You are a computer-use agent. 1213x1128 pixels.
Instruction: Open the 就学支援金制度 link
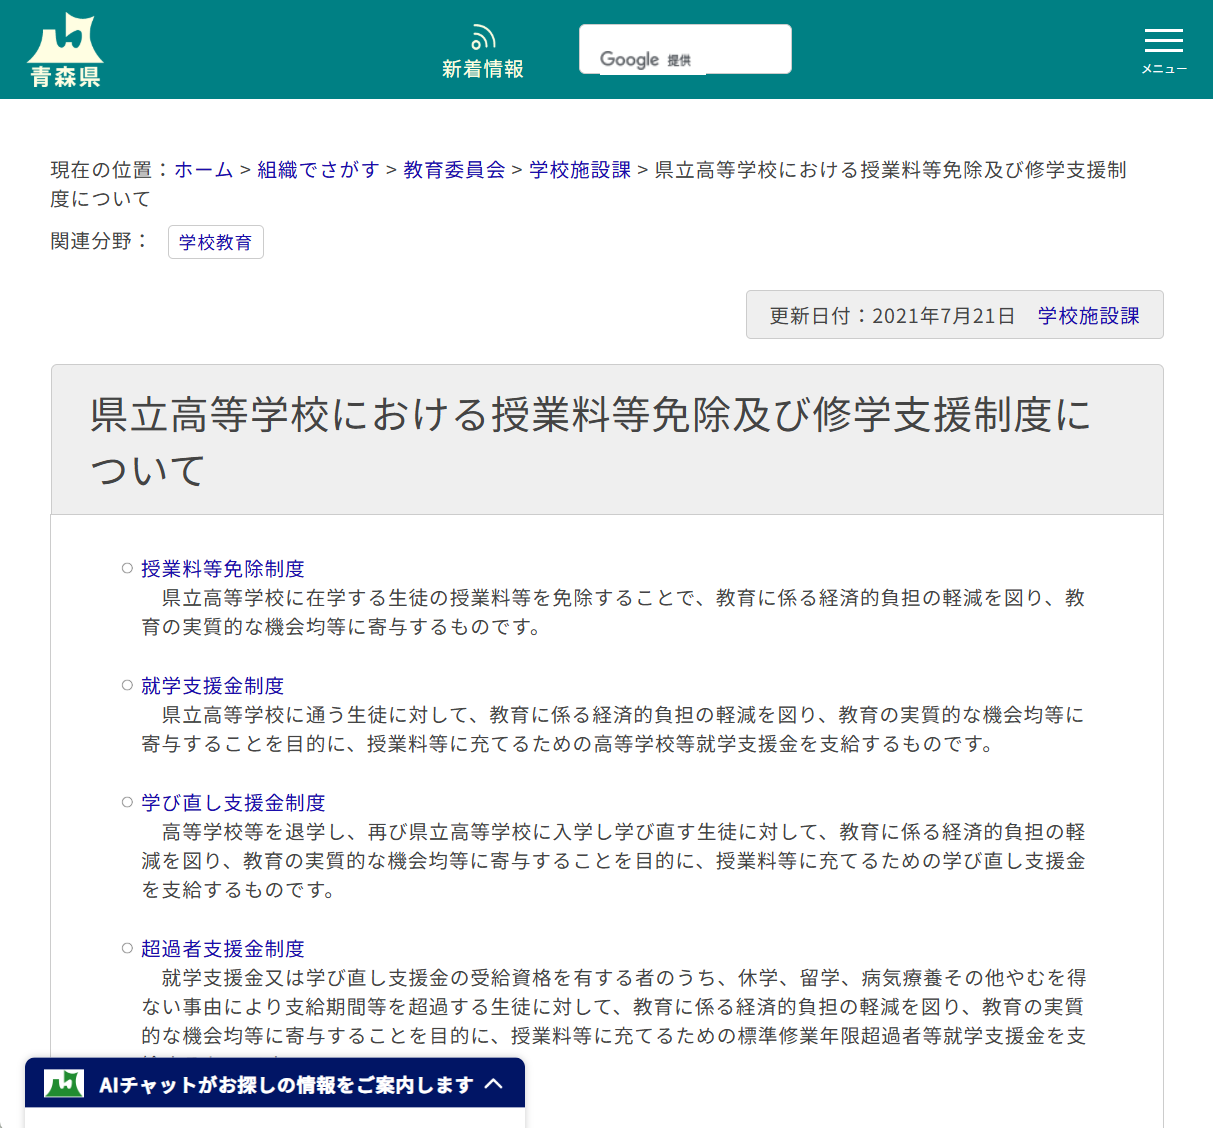pos(212,686)
